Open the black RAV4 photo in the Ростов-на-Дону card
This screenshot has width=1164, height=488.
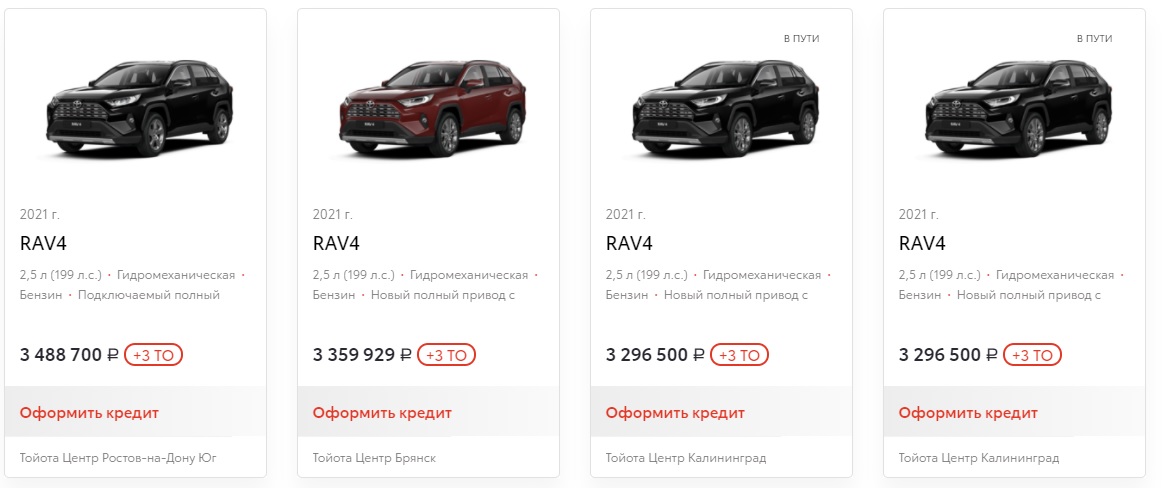point(139,108)
